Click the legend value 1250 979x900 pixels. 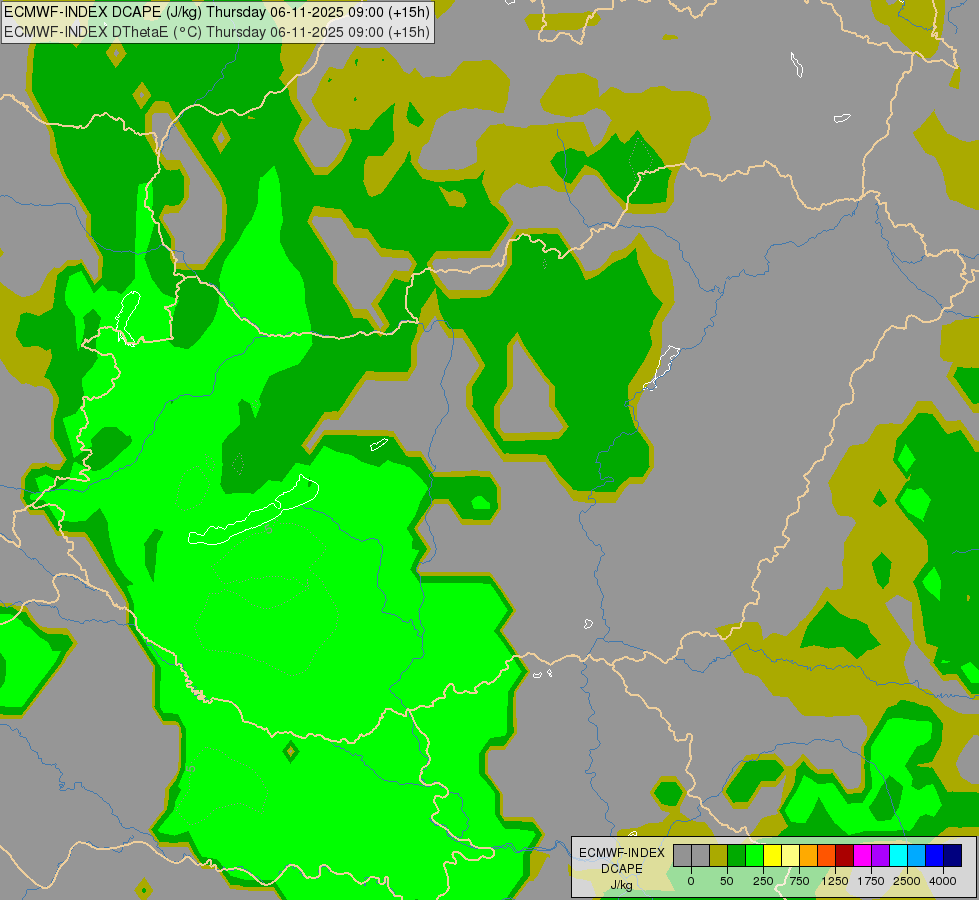835,881
